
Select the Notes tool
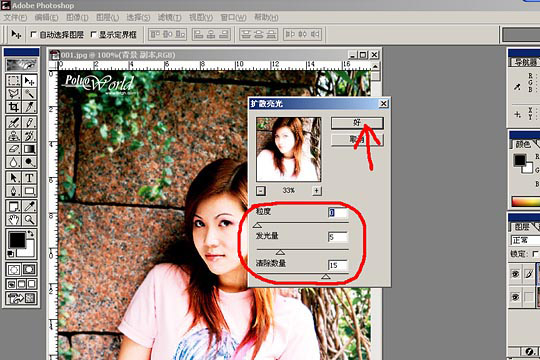click(14, 206)
